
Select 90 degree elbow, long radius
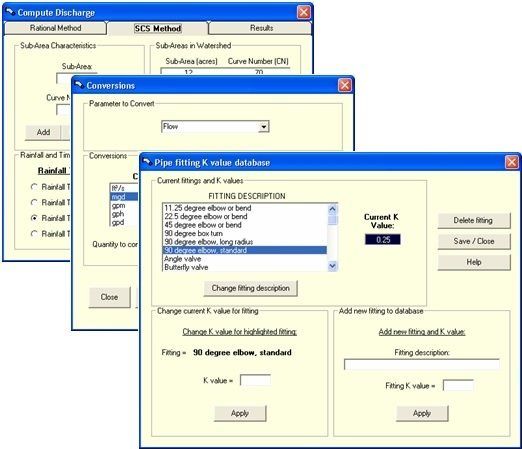click(245, 242)
